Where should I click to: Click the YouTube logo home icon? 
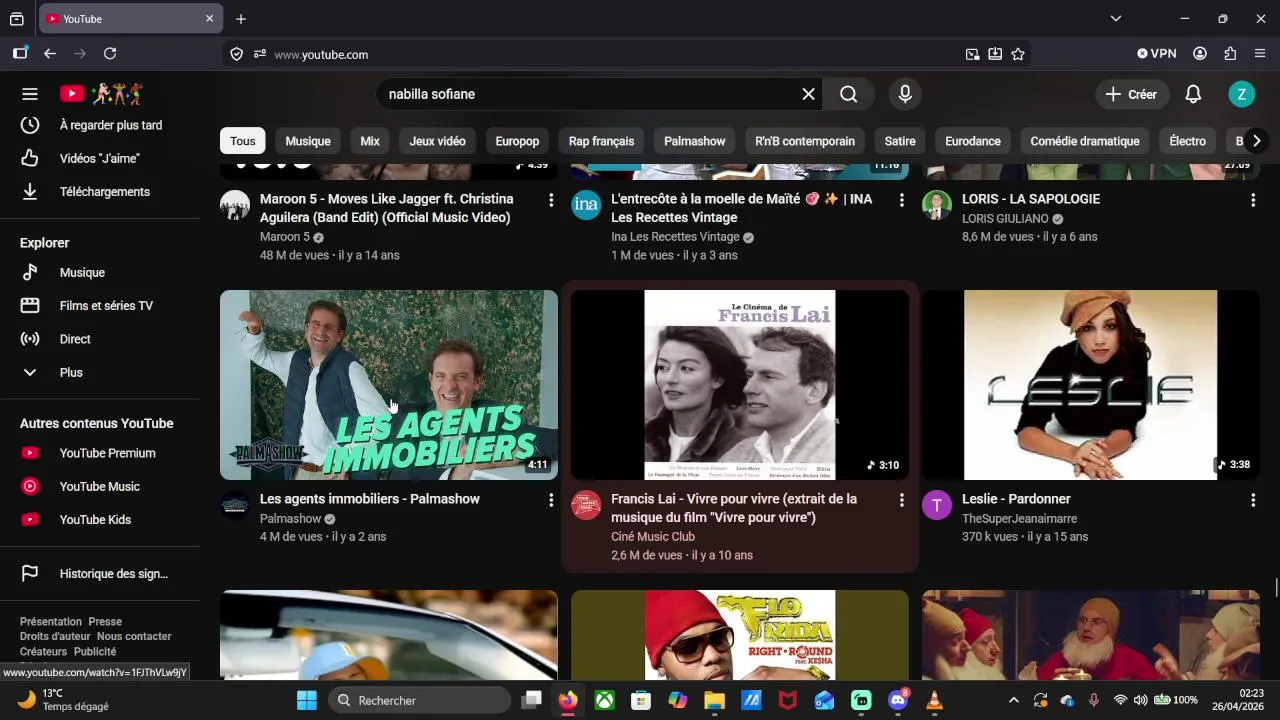101,94
